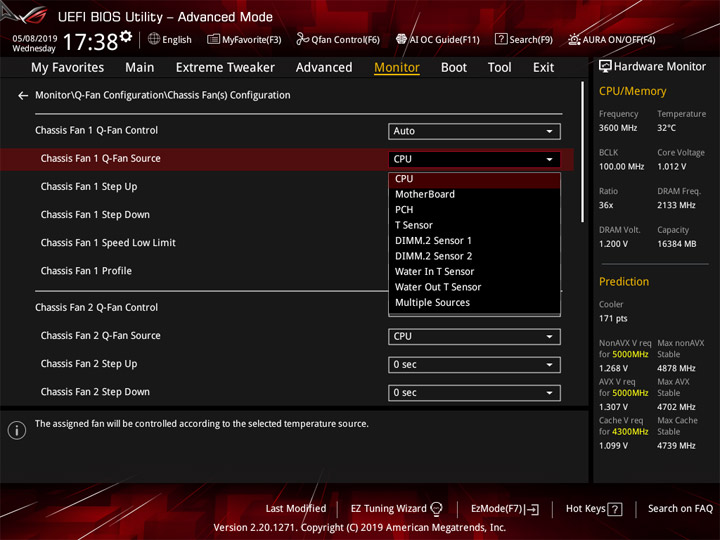Click the Hot Keys question mark icon
Viewport: 720px width, 540px height.
[614, 509]
